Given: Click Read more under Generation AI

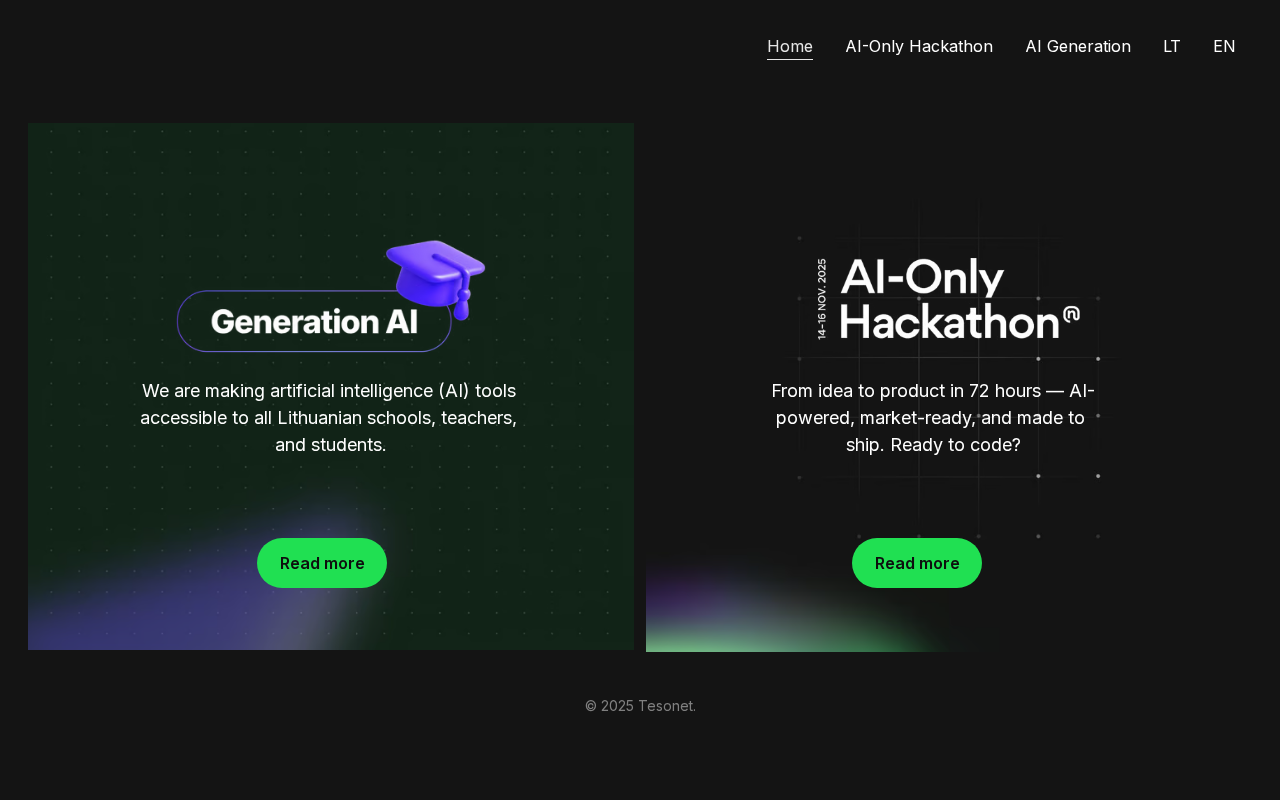Looking at the screenshot, I should pyautogui.click(x=322, y=563).
